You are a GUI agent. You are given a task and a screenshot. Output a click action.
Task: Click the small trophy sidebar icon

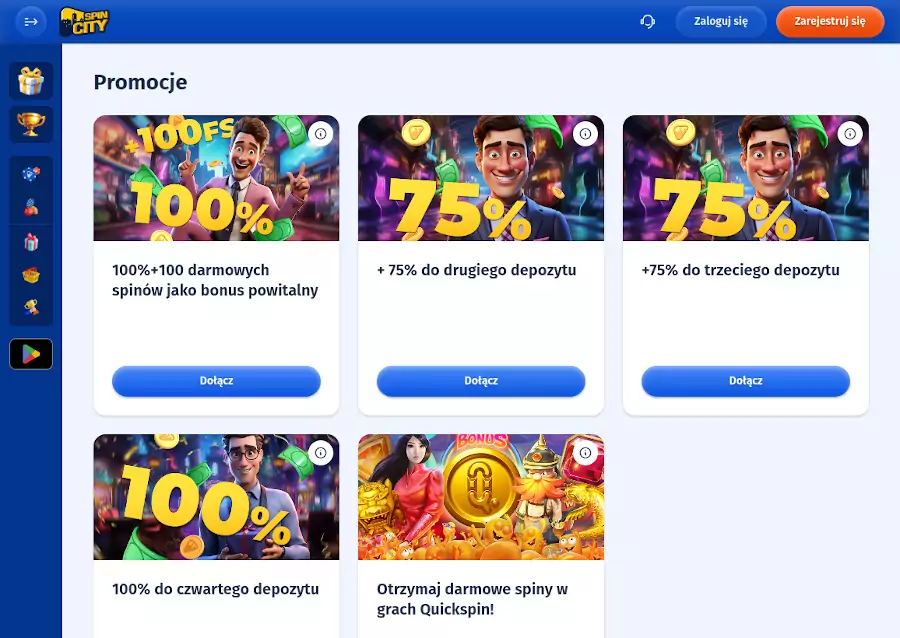31,307
